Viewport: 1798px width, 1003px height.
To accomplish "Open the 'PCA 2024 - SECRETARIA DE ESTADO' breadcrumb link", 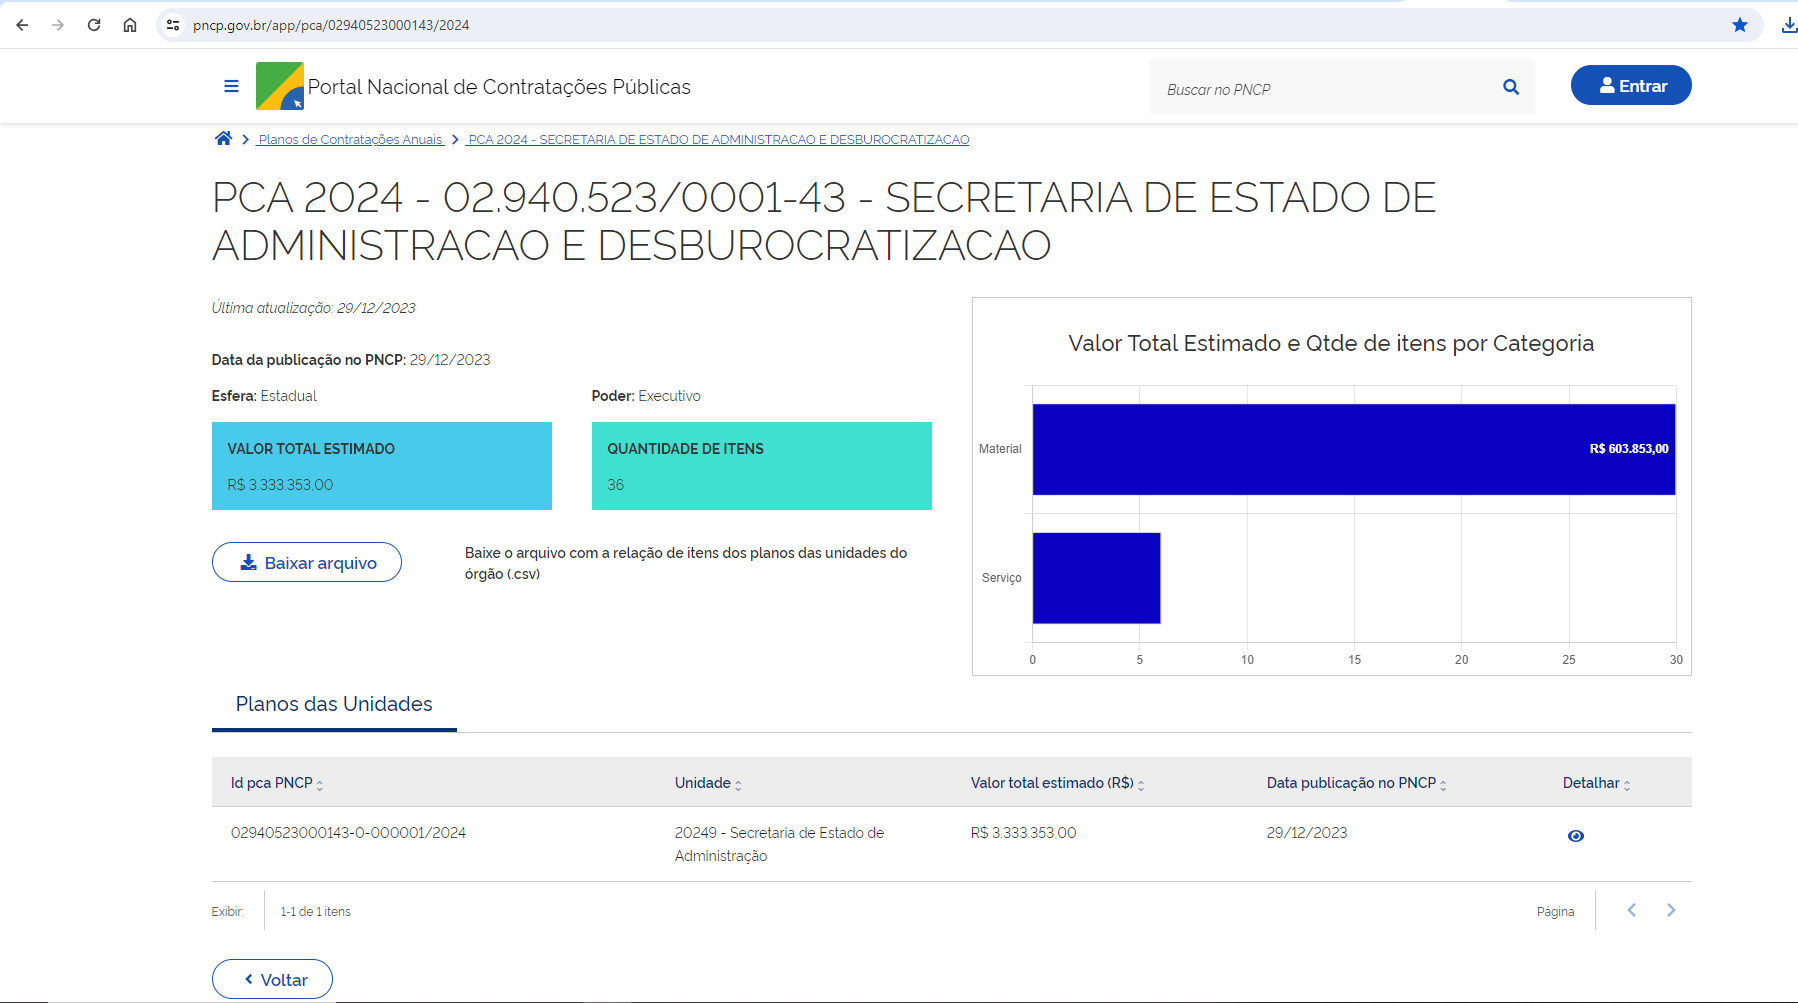I will [718, 140].
